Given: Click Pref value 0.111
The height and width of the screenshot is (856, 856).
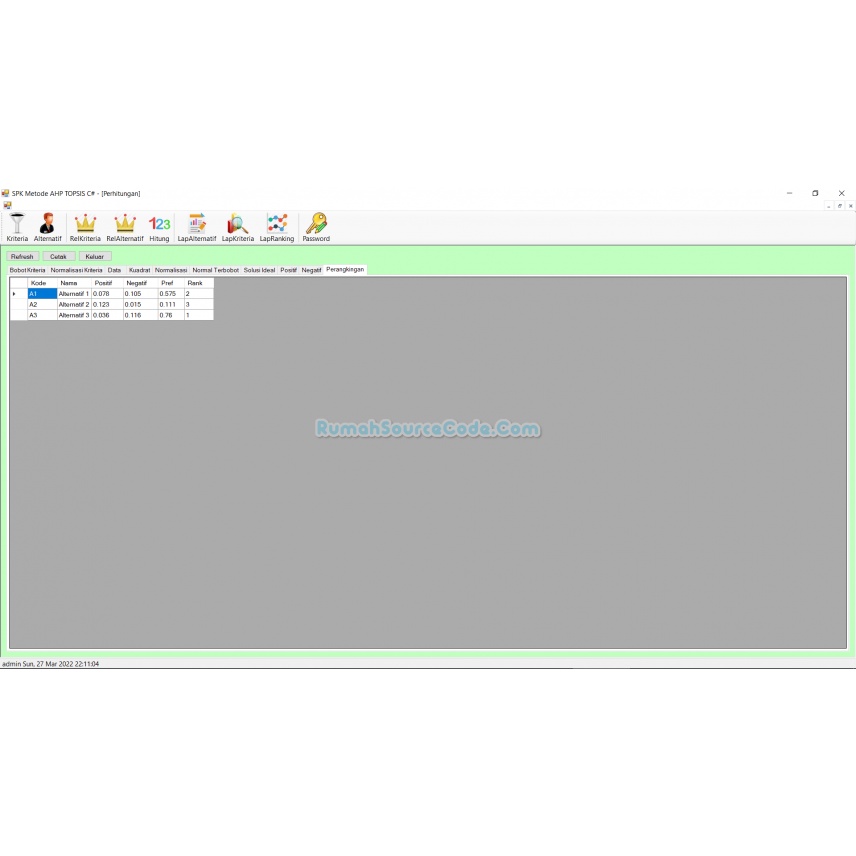Looking at the screenshot, I should pos(171,305).
